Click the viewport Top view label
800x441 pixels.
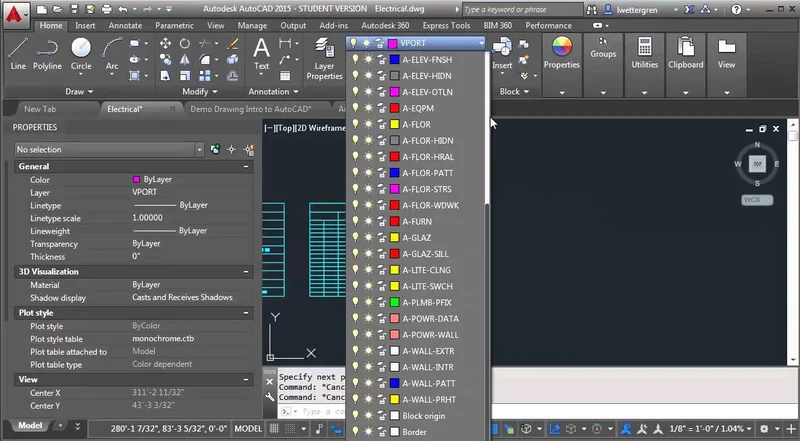(285, 128)
